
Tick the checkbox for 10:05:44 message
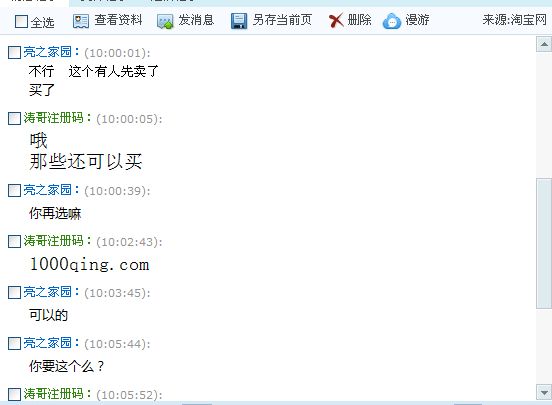tap(14, 343)
